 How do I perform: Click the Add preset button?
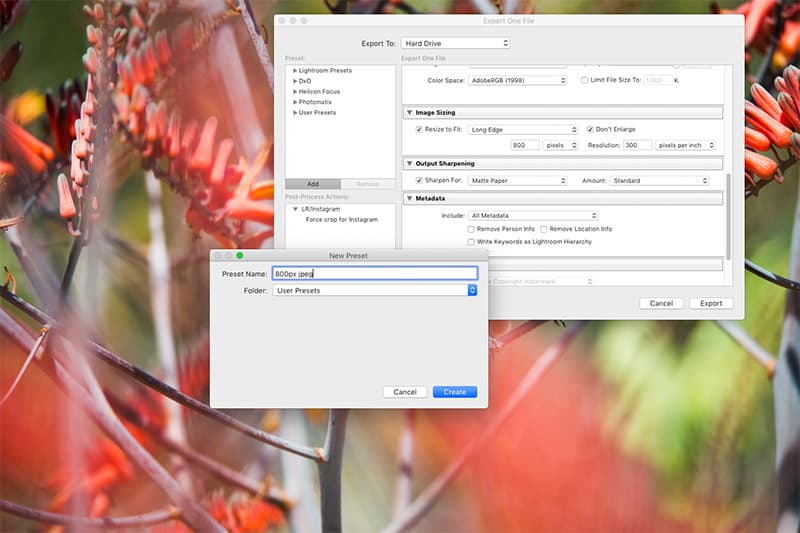(x=313, y=184)
